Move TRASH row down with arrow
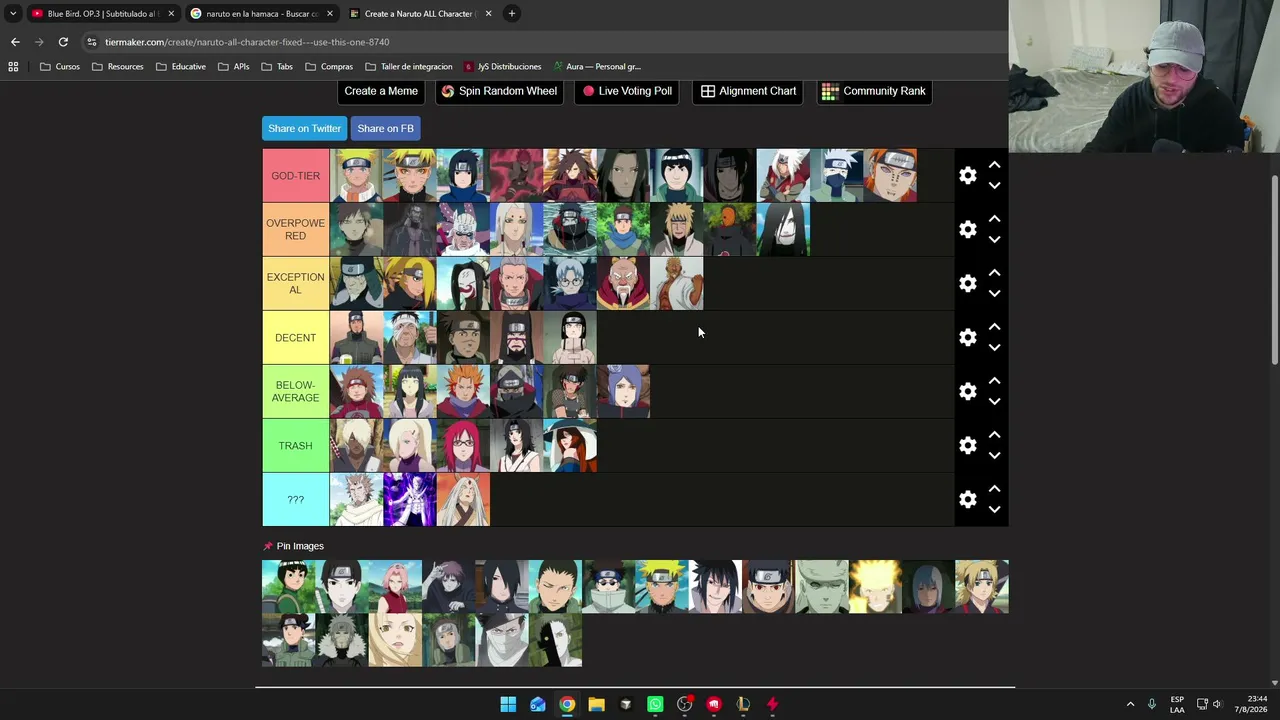The image size is (1280, 720). click(x=994, y=456)
